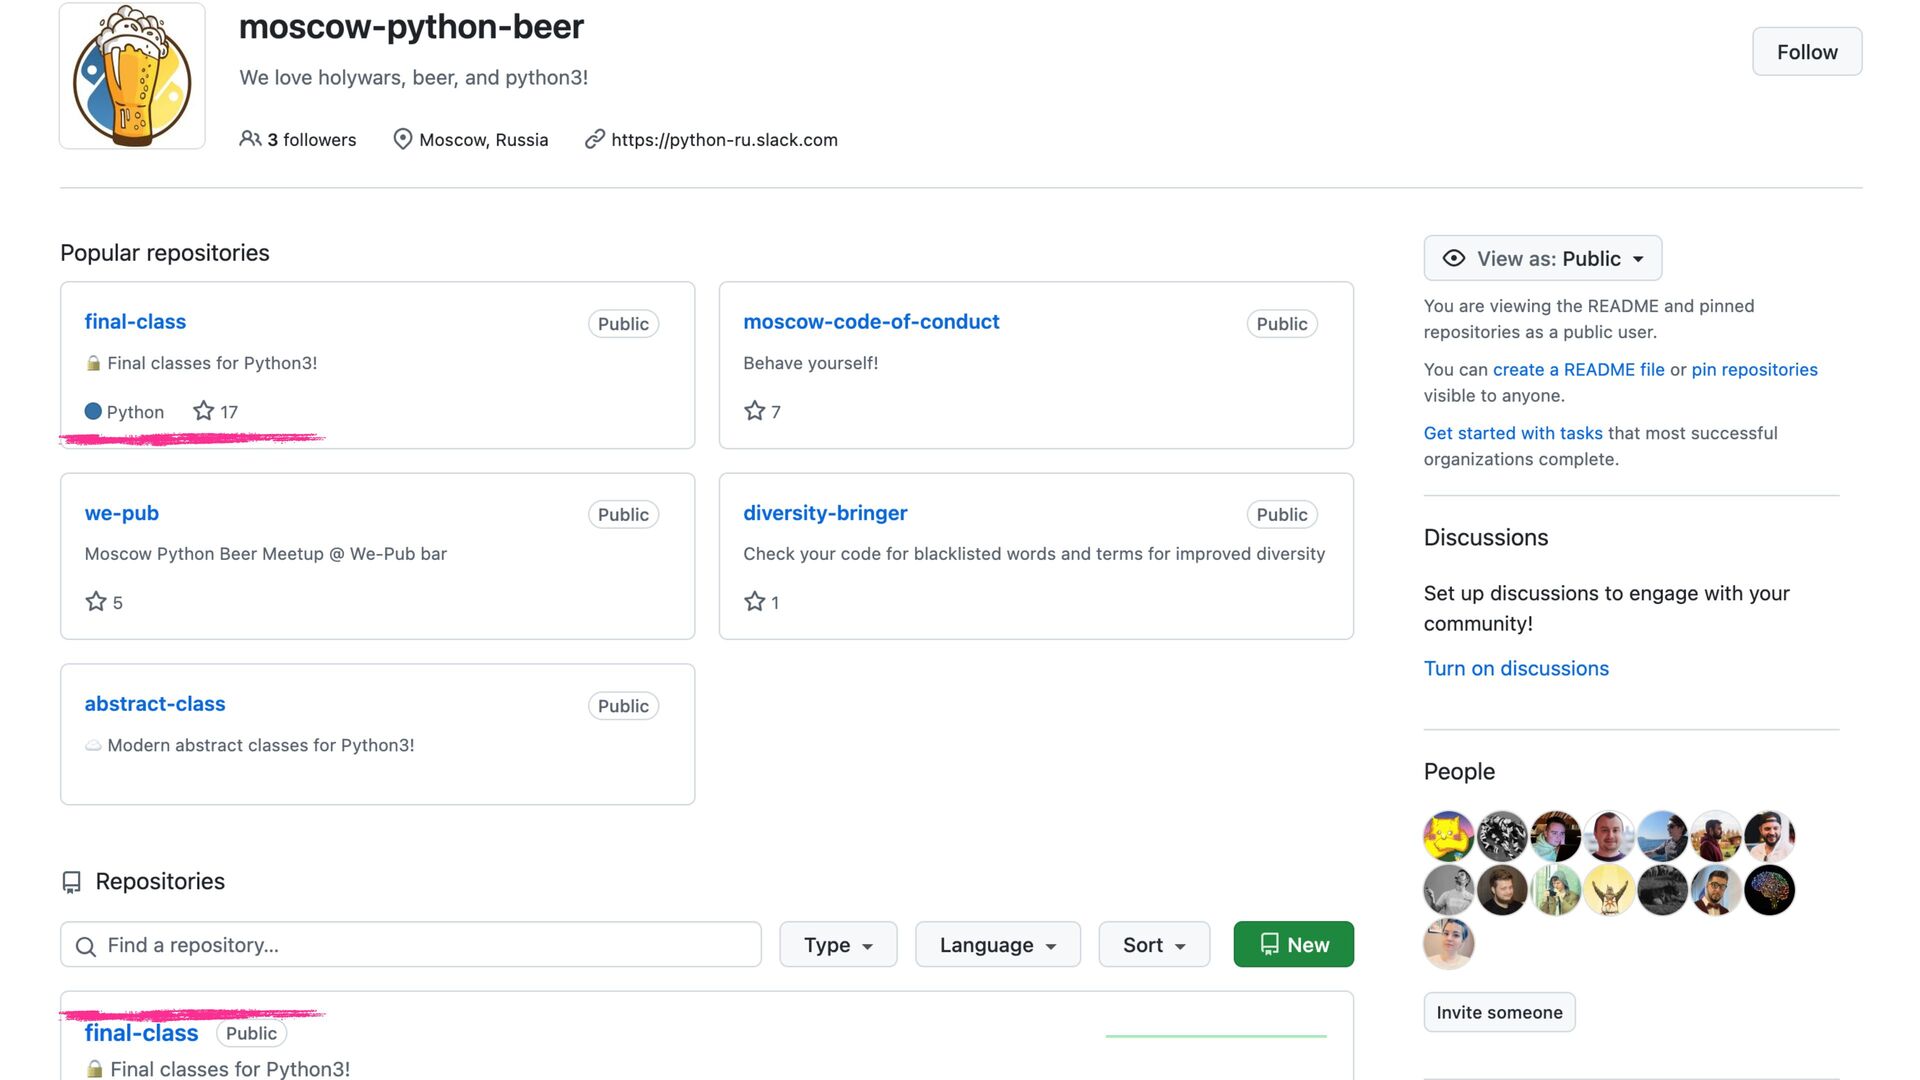Click the first member avatar under People
The height and width of the screenshot is (1080, 1920).
coord(1448,836)
